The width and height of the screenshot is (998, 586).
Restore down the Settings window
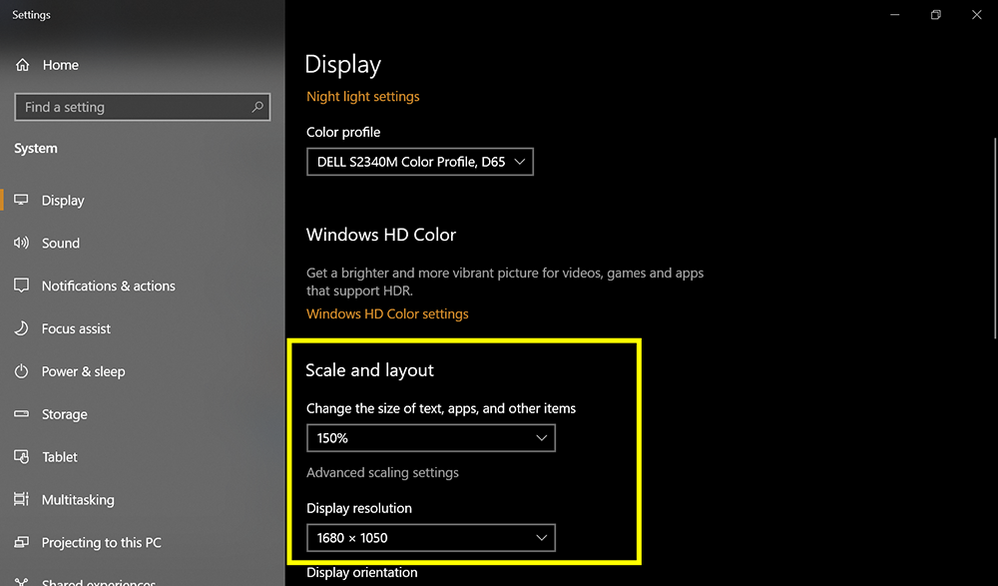click(936, 15)
